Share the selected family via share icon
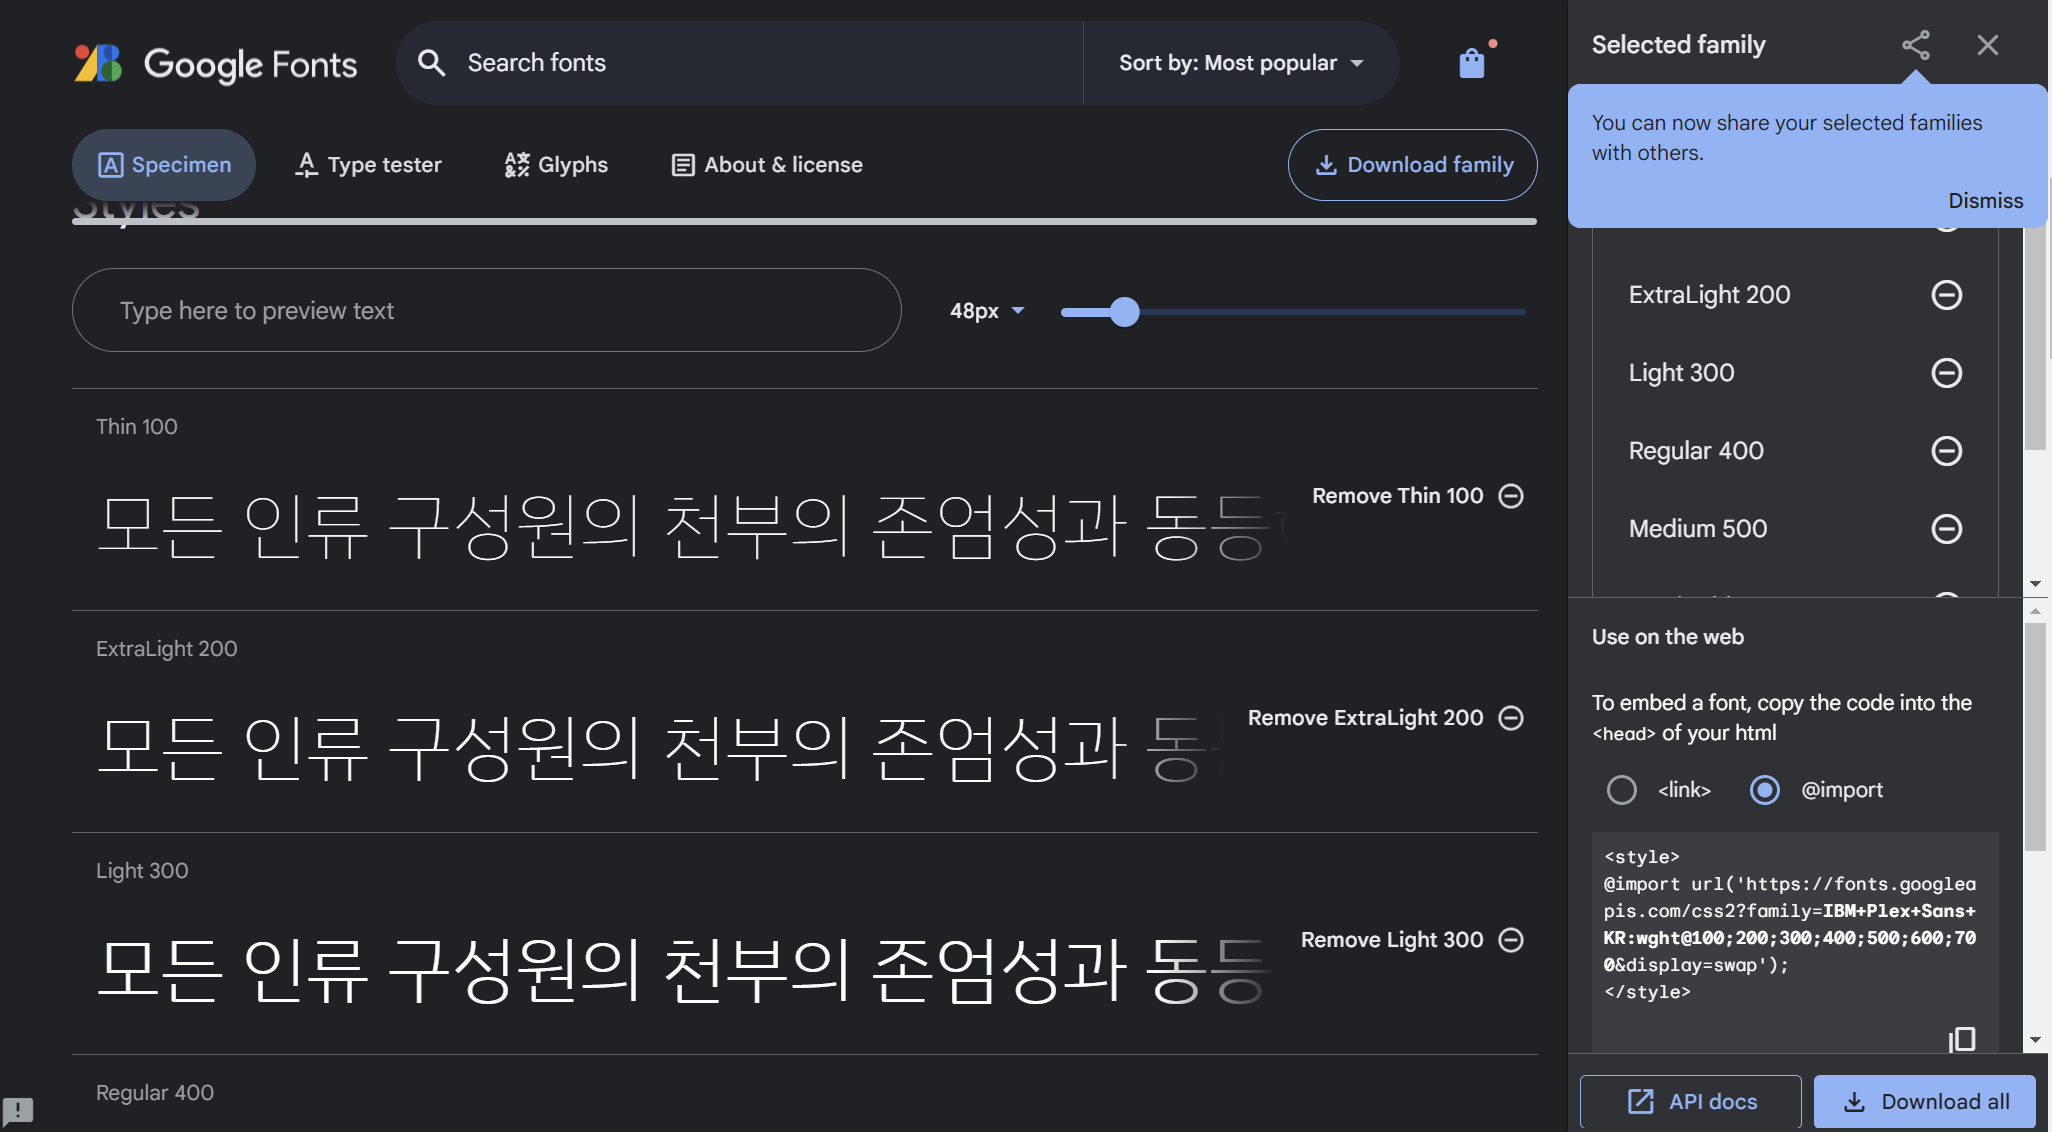 point(1917,44)
